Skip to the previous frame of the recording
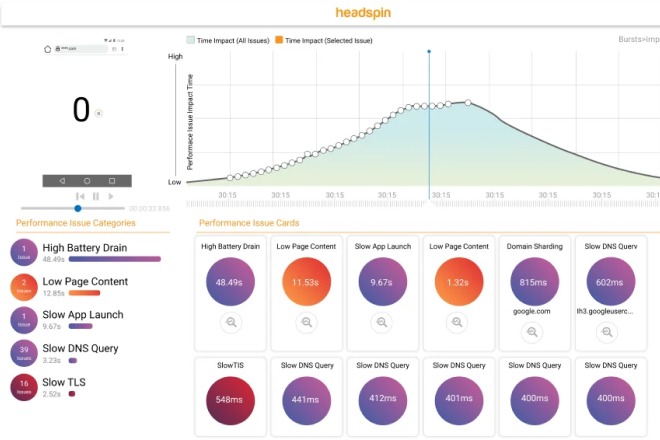660x440 pixels. click(81, 196)
